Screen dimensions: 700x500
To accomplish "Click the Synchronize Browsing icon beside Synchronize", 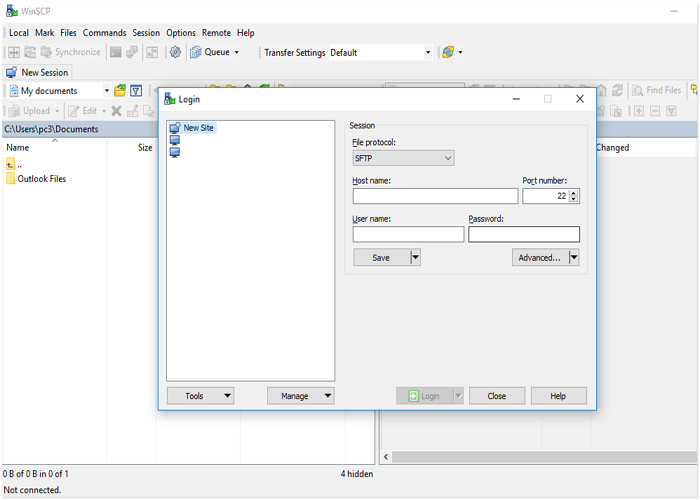I will pos(30,52).
